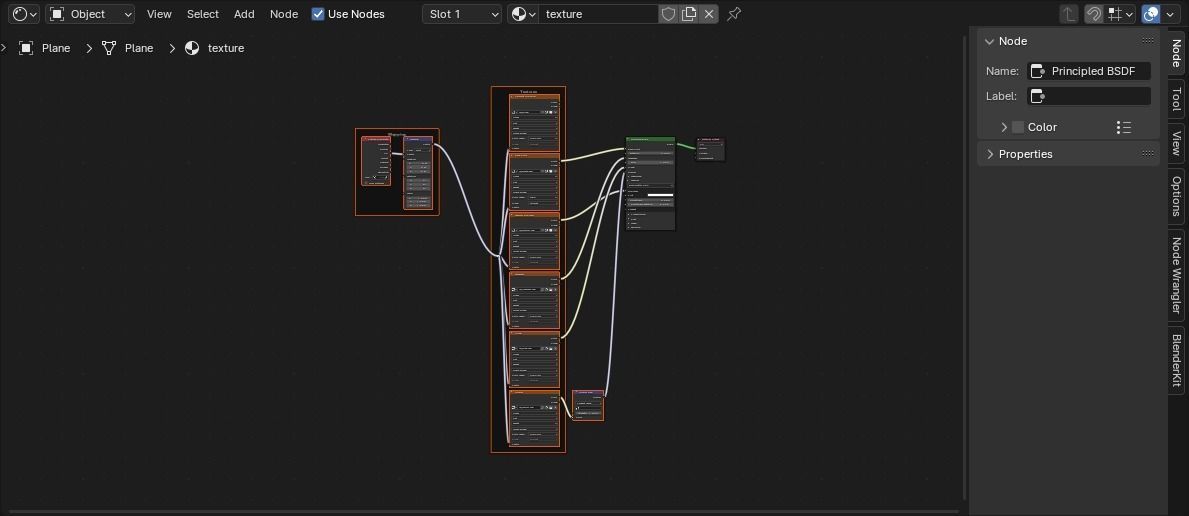Screen dimensions: 1189x516
Task: Select the small Normal Map node
Action: tap(588, 405)
